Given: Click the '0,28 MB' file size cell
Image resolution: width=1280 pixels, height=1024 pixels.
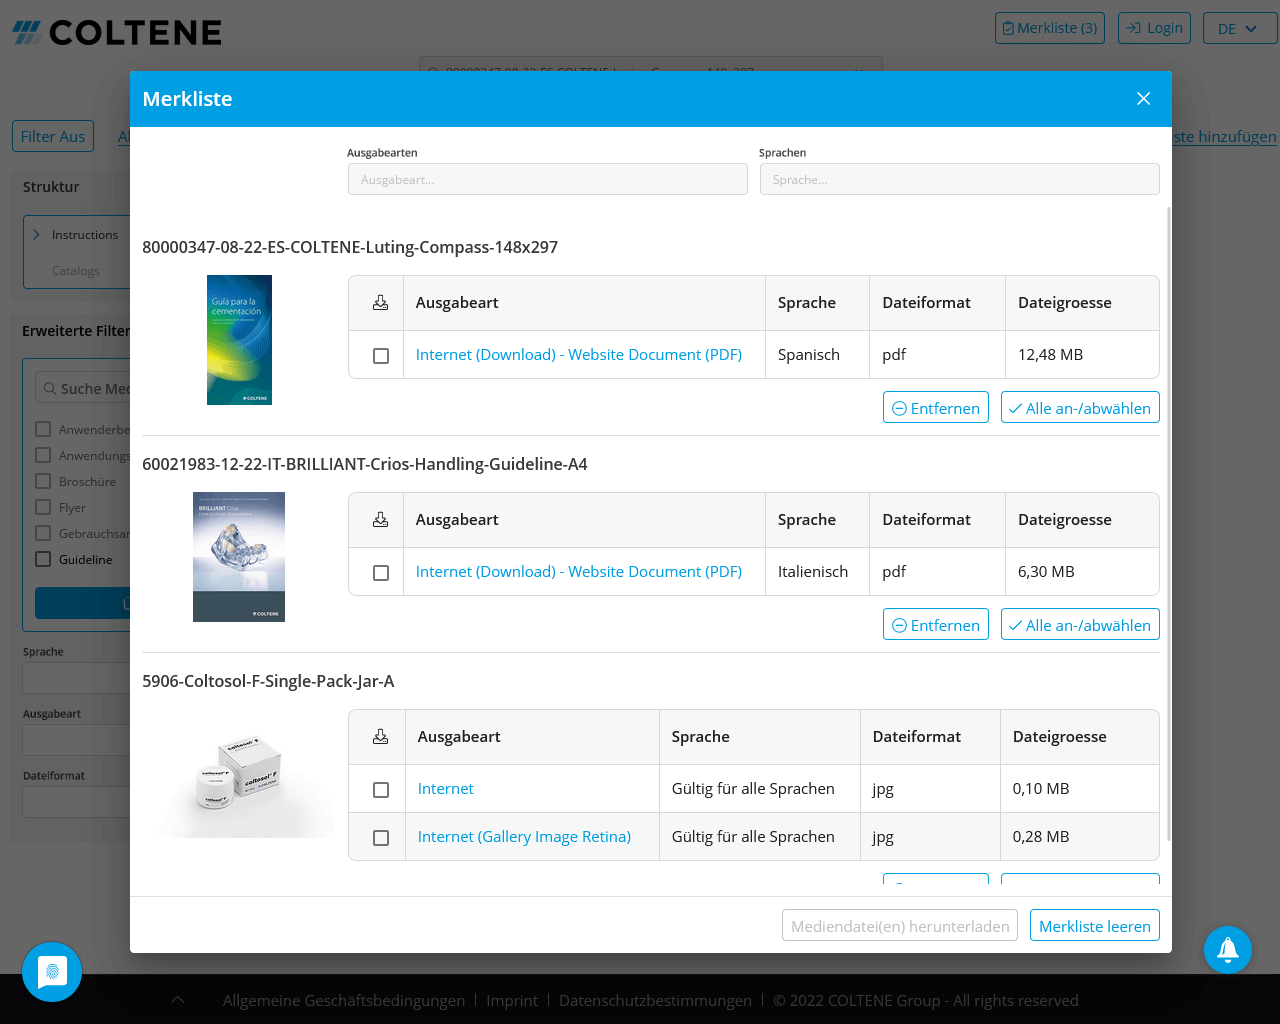Looking at the screenshot, I should point(1080,837).
